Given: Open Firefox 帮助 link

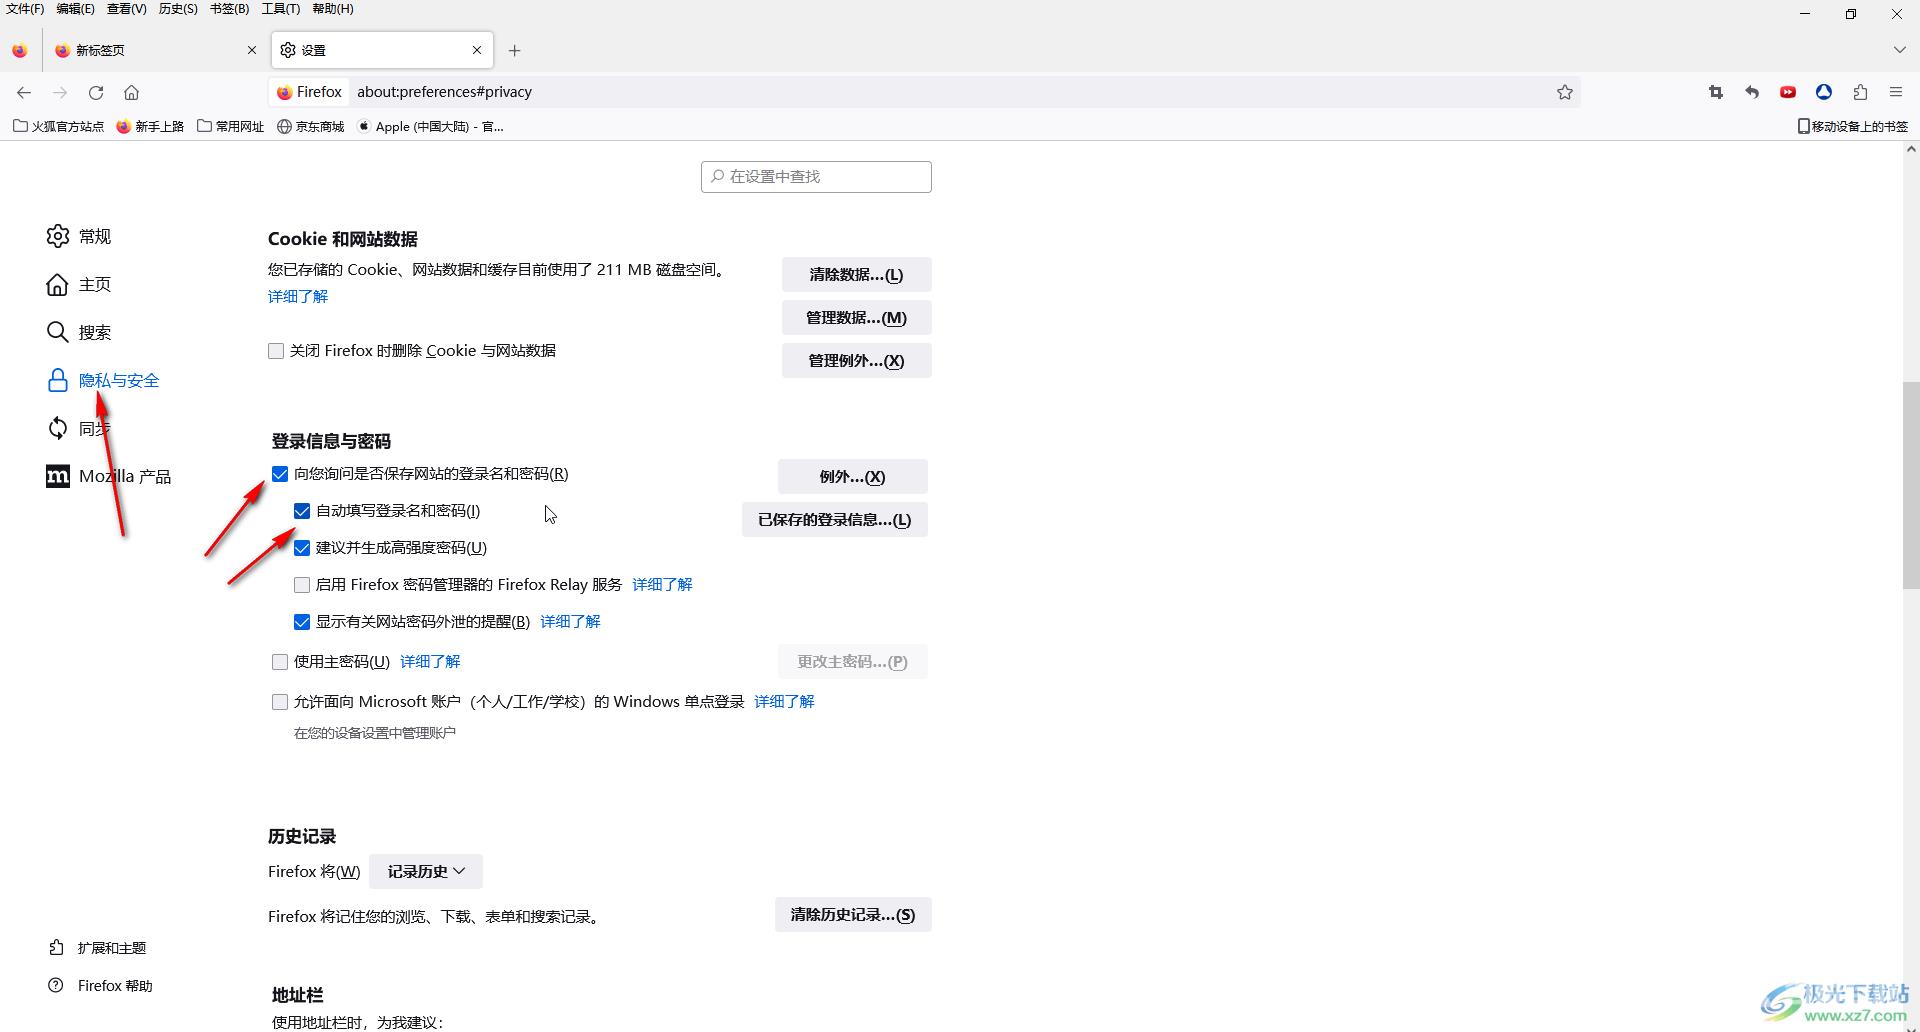Looking at the screenshot, I should point(100,985).
